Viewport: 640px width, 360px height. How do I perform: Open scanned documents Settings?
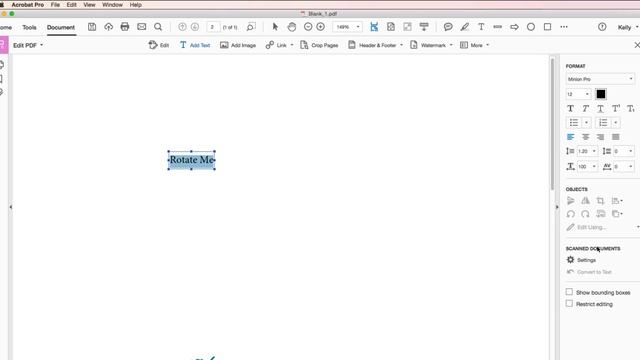click(581, 260)
